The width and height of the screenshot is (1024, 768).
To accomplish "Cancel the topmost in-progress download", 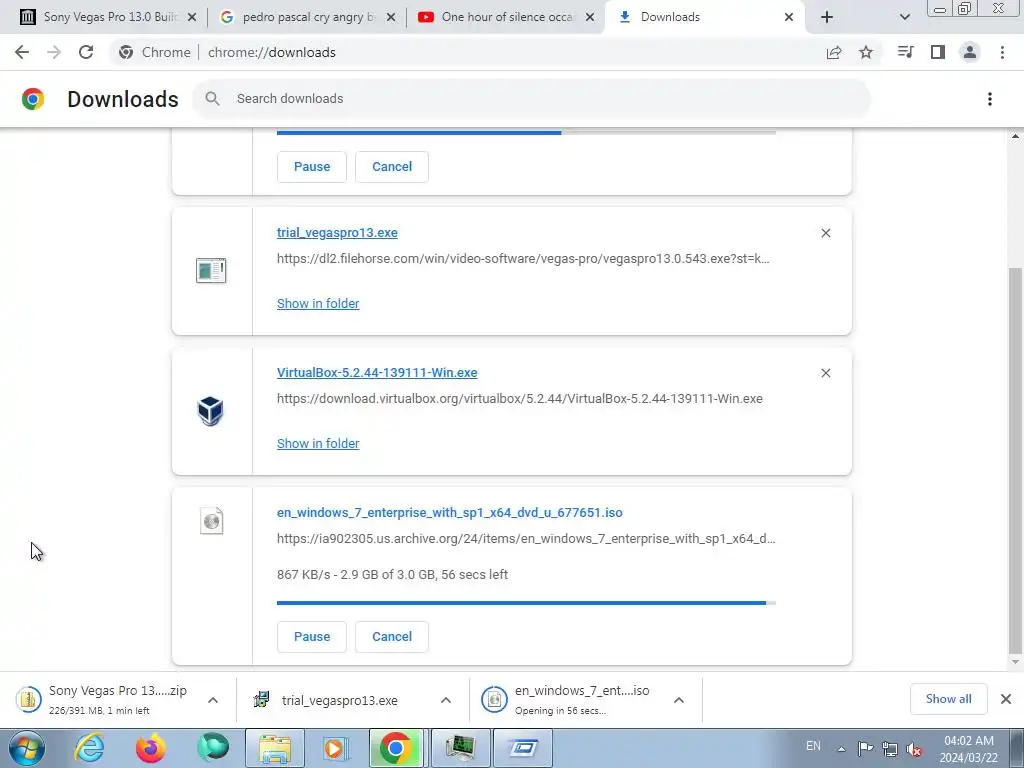I will point(392,167).
